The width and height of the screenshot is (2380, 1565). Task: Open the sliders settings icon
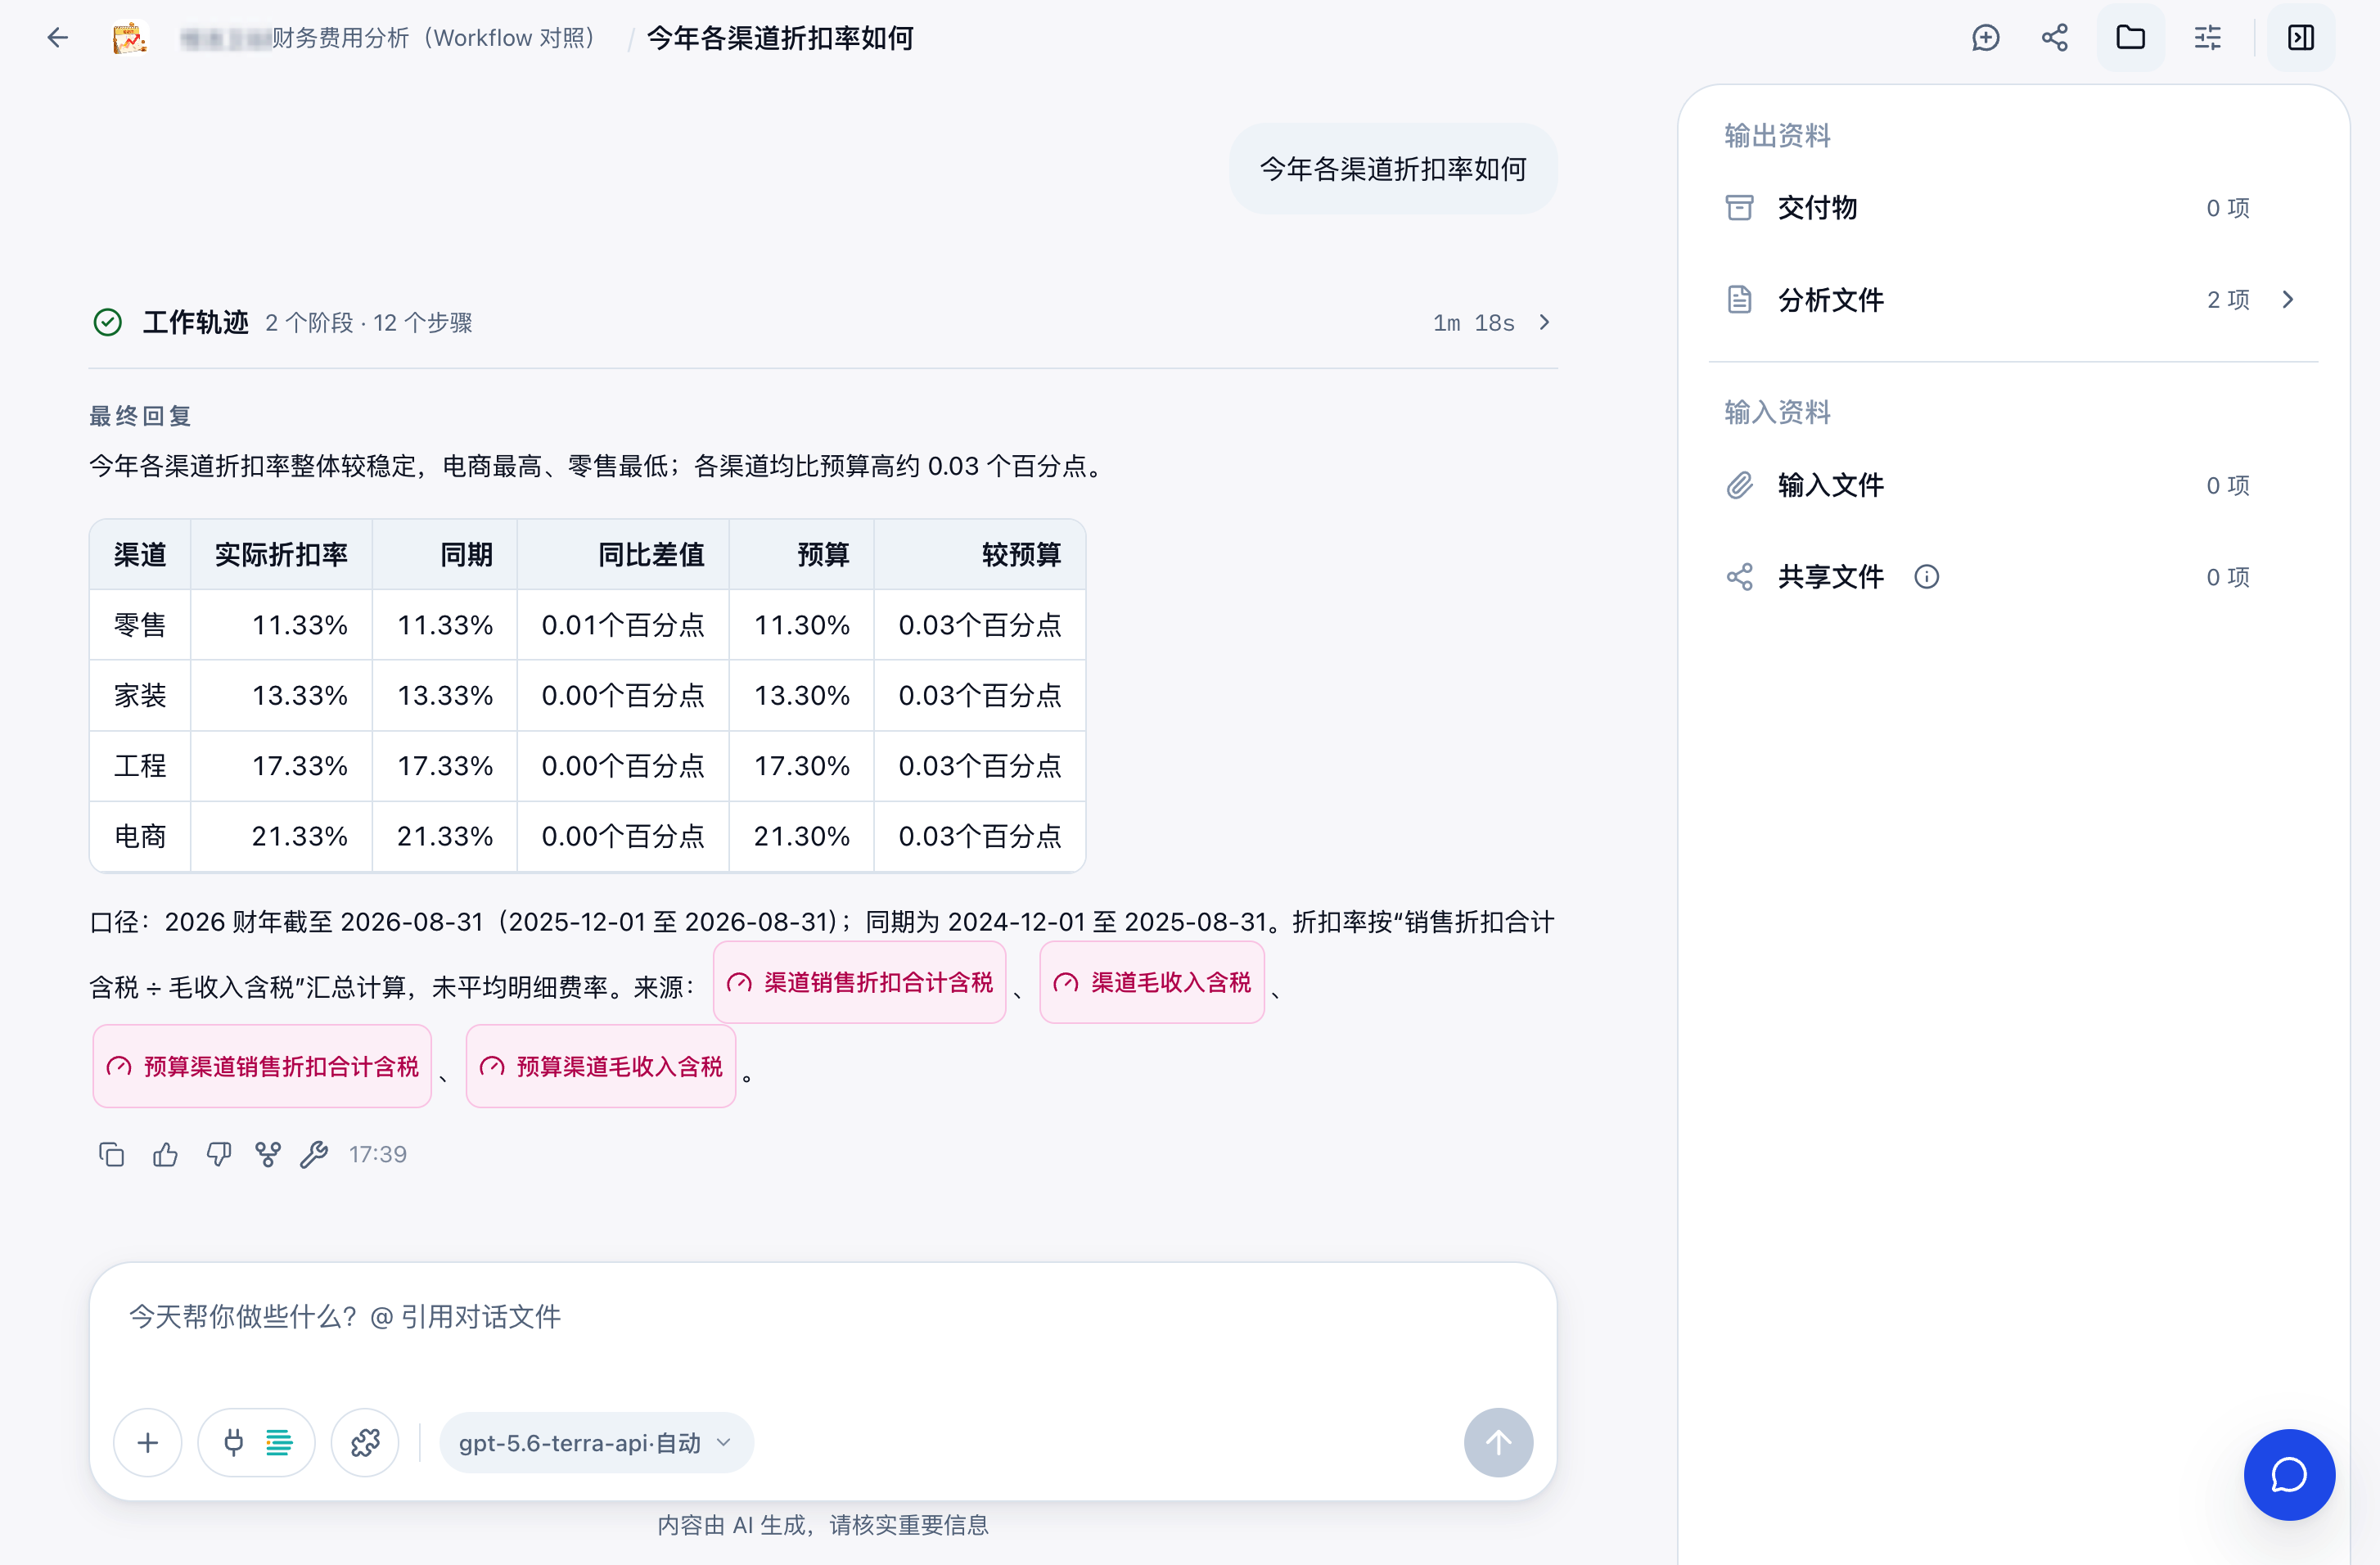[2207, 38]
